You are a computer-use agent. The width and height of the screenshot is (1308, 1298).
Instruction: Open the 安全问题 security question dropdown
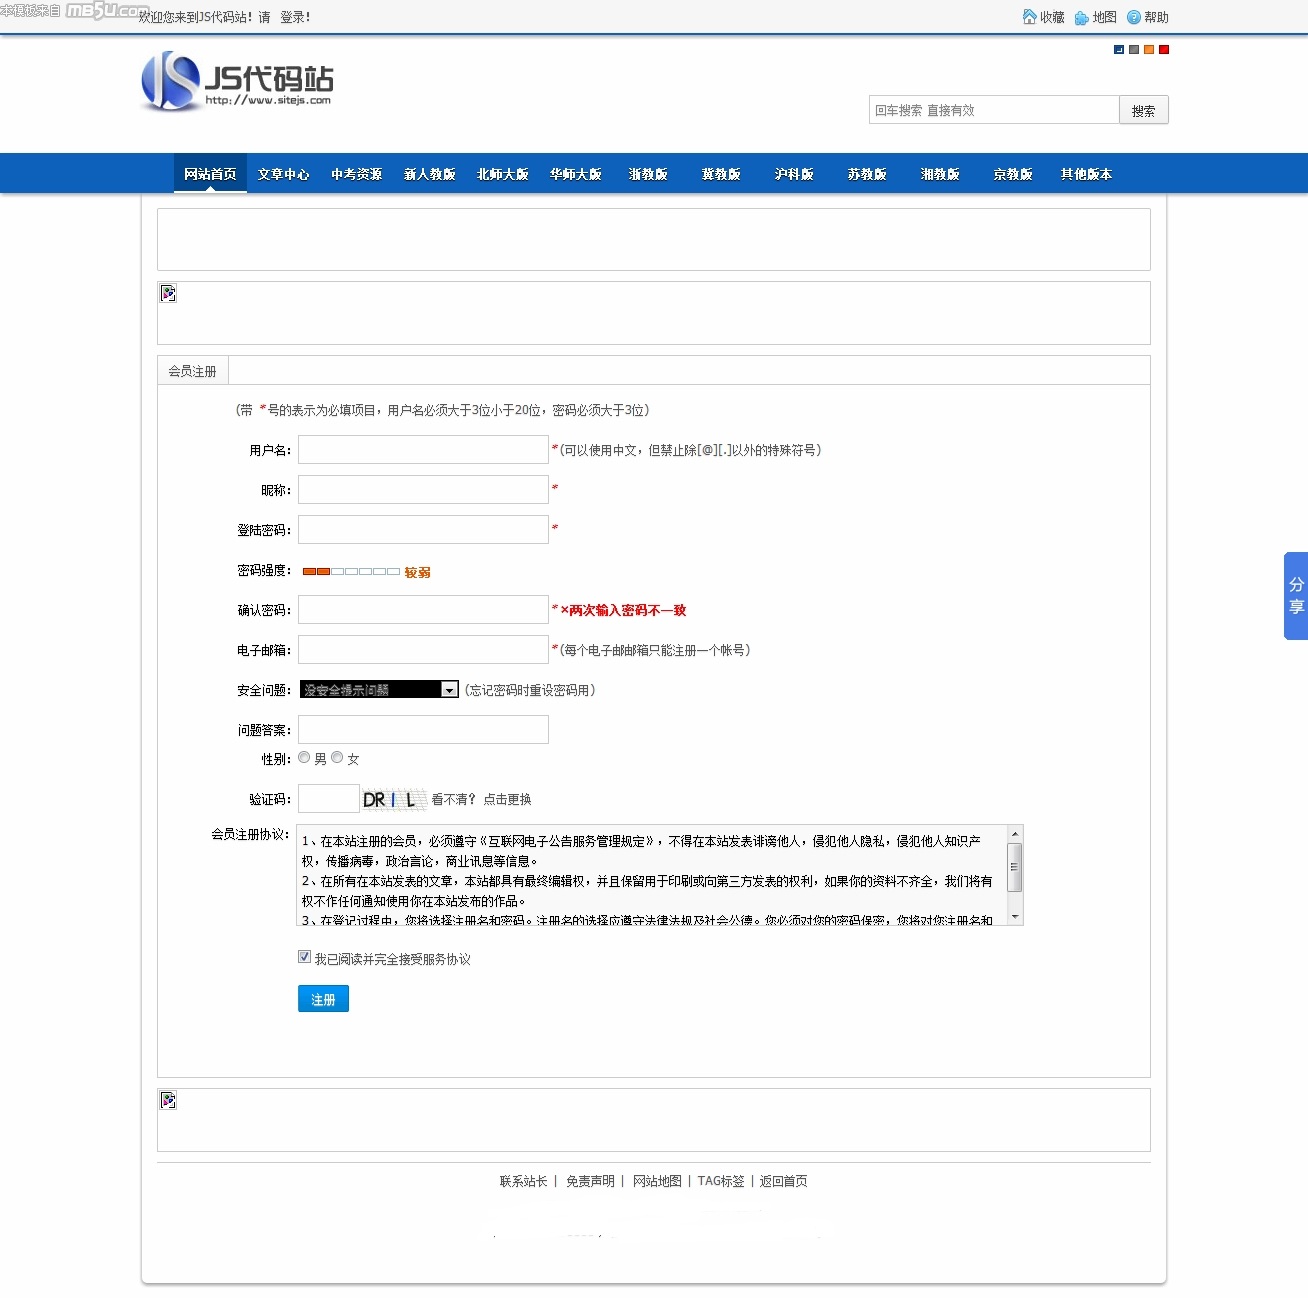tap(379, 690)
